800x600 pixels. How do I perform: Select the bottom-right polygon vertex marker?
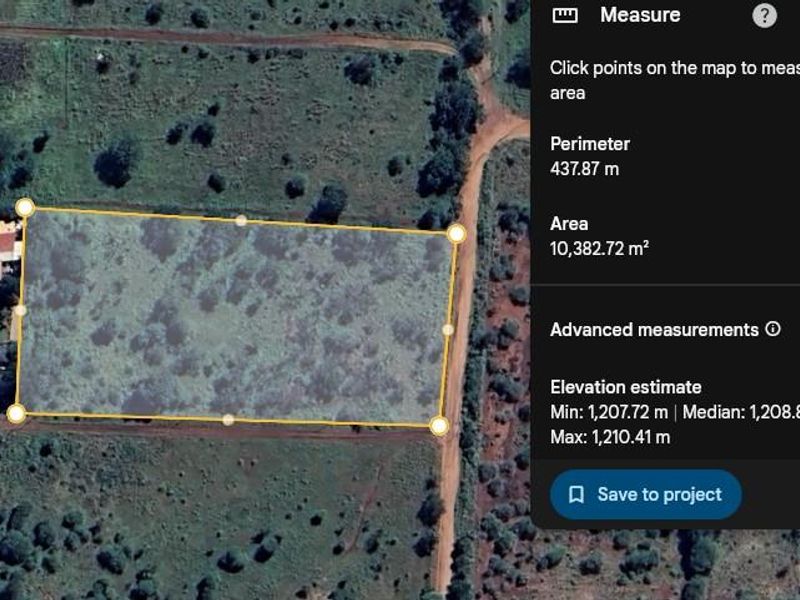click(x=437, y=427)
